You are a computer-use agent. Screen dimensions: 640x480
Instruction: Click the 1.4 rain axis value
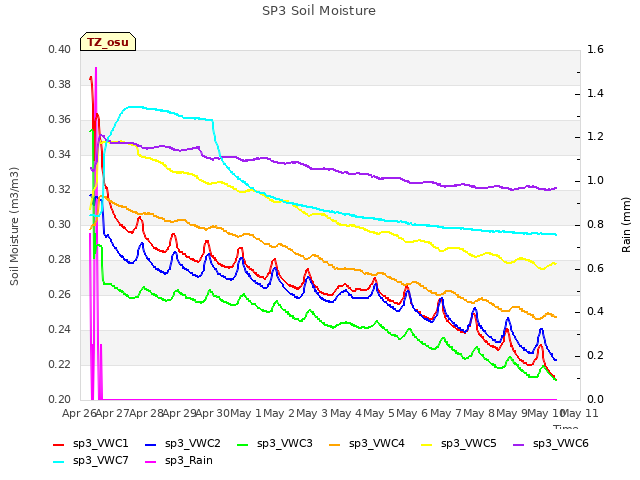pos(595,93)
